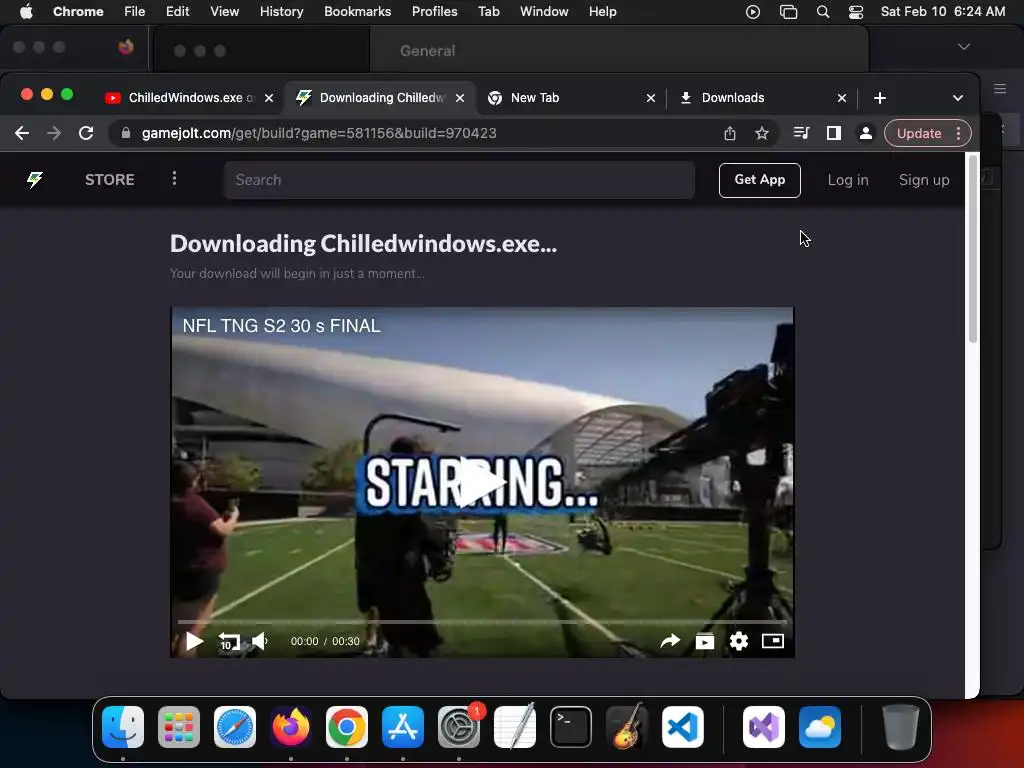This screenshot has width=1024, height=768.
Task: Launch GarageBand from the dock
Action: pyautogui.click(x=627, y=727)
